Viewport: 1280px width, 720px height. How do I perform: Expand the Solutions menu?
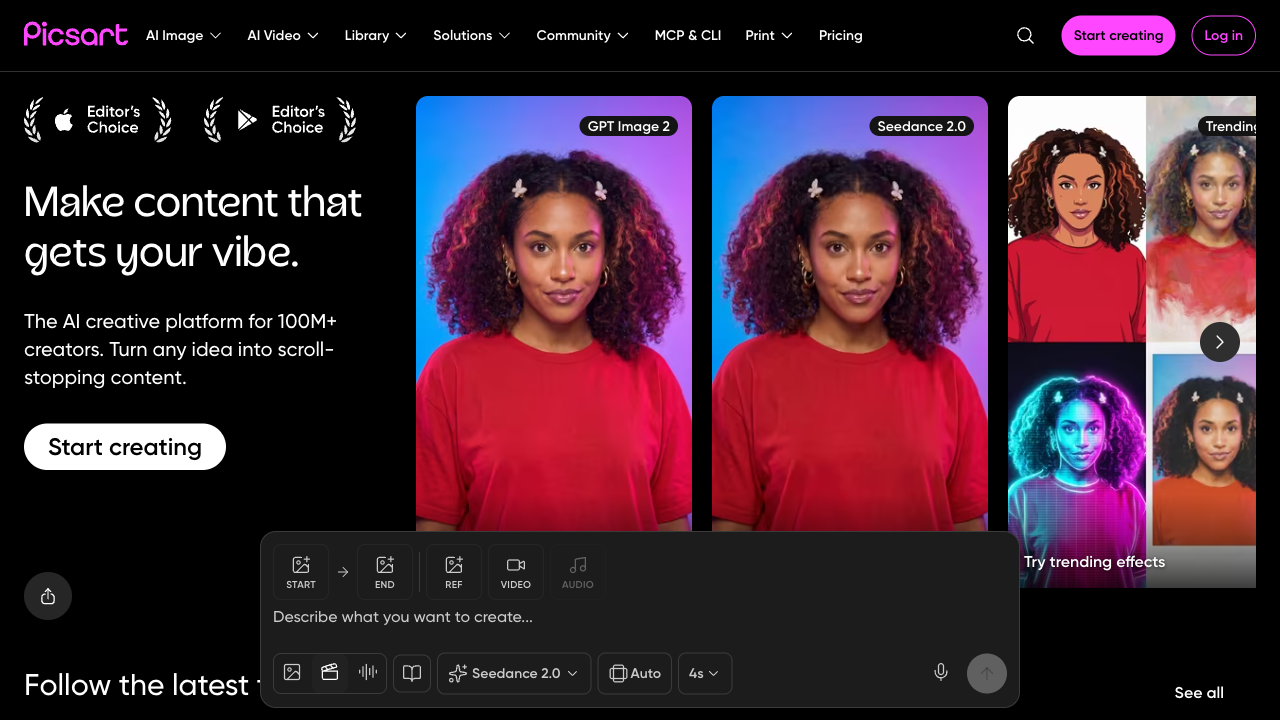point(472,35)
